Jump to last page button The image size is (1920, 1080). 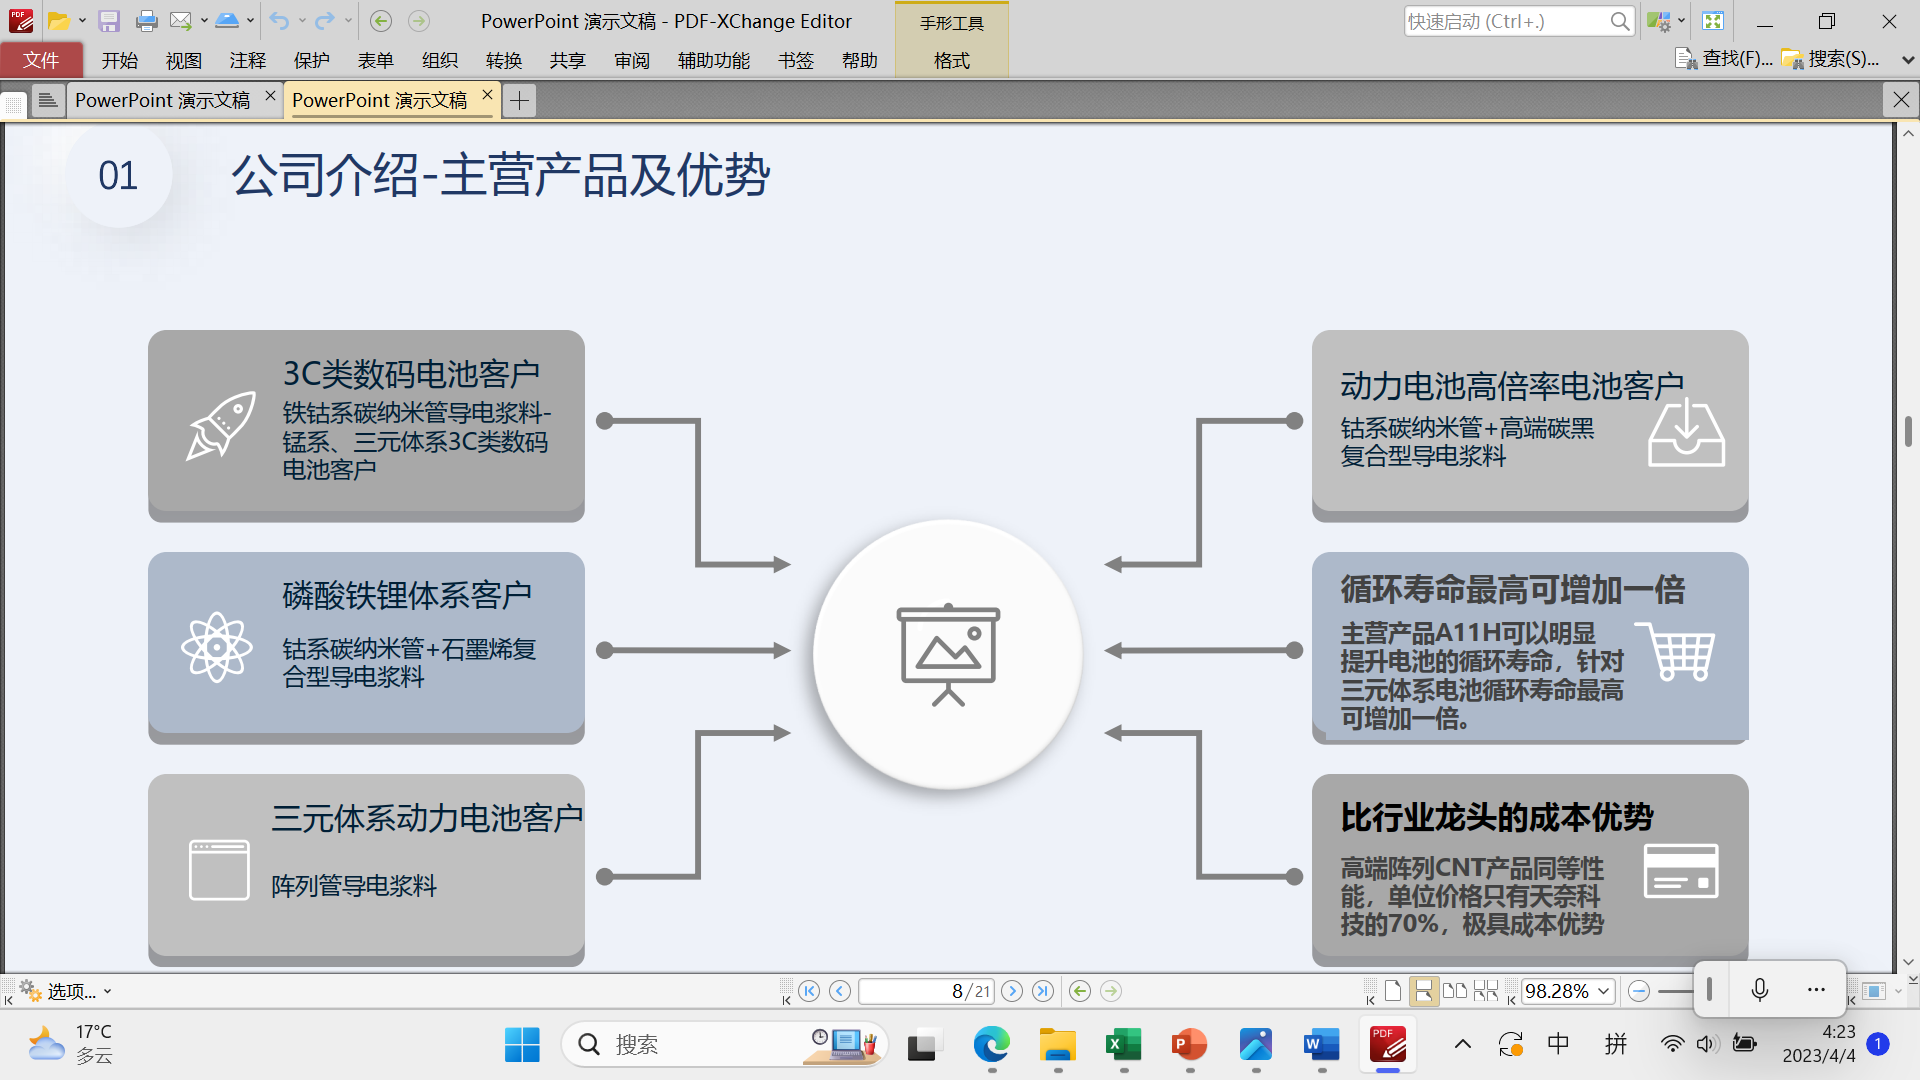pyautogui.click(x=1043, y=991)
